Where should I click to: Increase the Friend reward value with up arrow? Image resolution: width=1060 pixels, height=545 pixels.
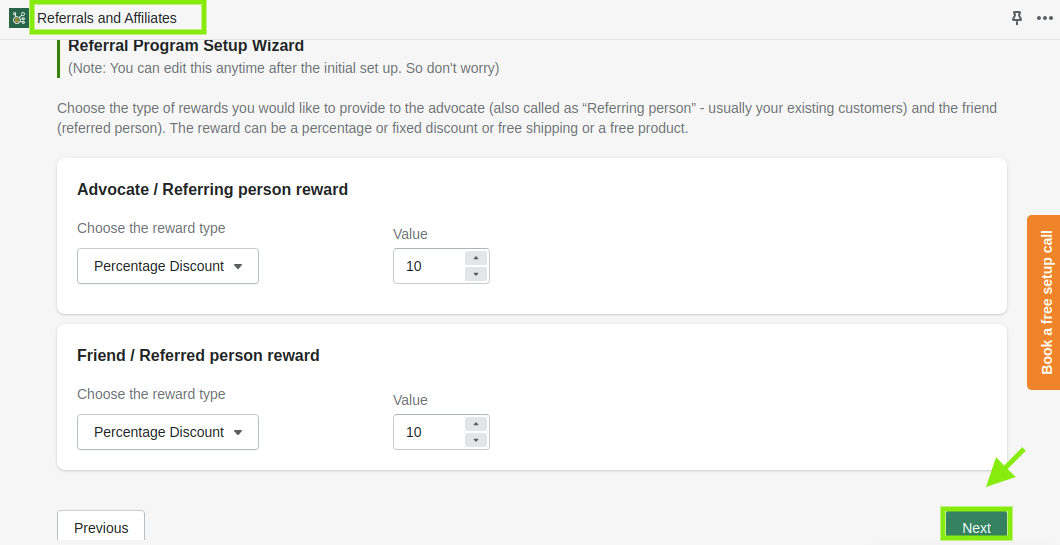476,424
